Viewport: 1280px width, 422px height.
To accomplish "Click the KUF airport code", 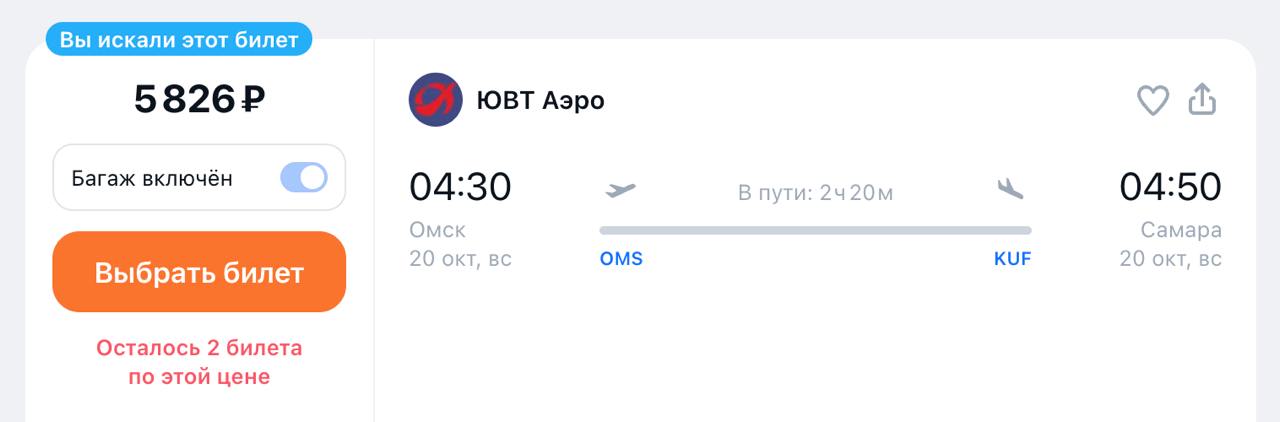I will [x=1012, y=260].
